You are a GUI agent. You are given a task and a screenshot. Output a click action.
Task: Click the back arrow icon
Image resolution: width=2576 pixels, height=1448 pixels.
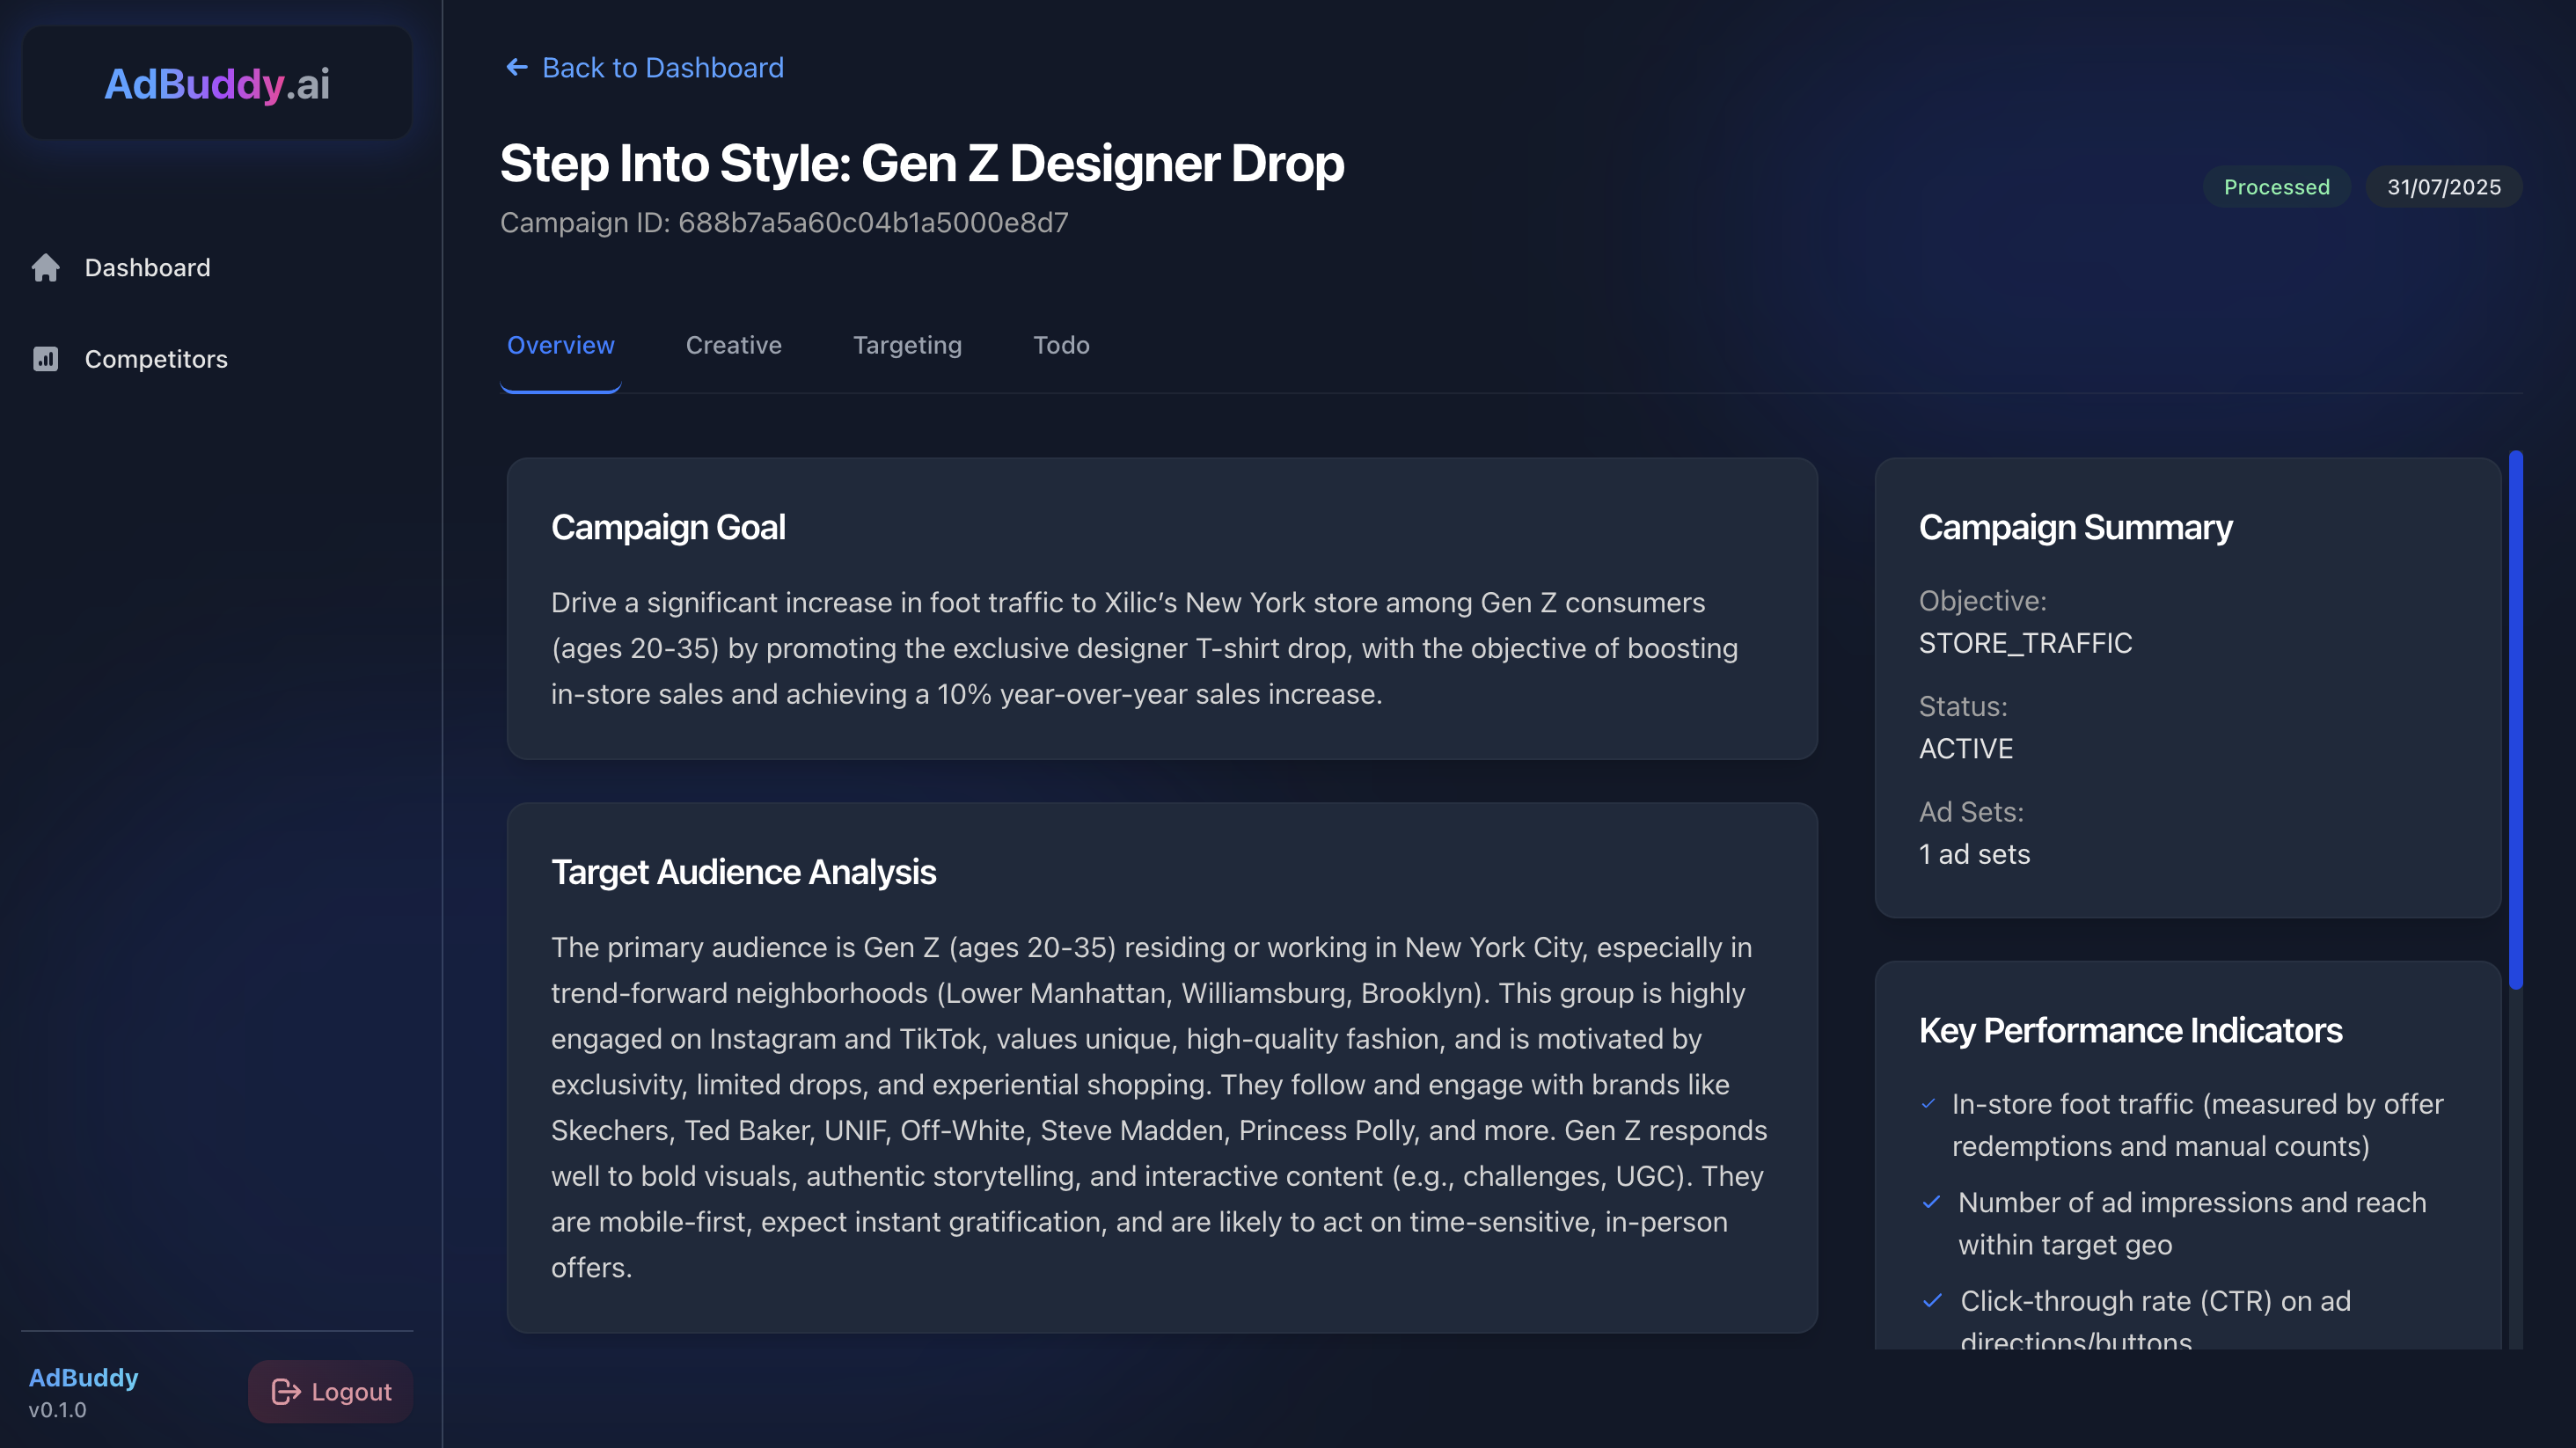coord(516,68)
